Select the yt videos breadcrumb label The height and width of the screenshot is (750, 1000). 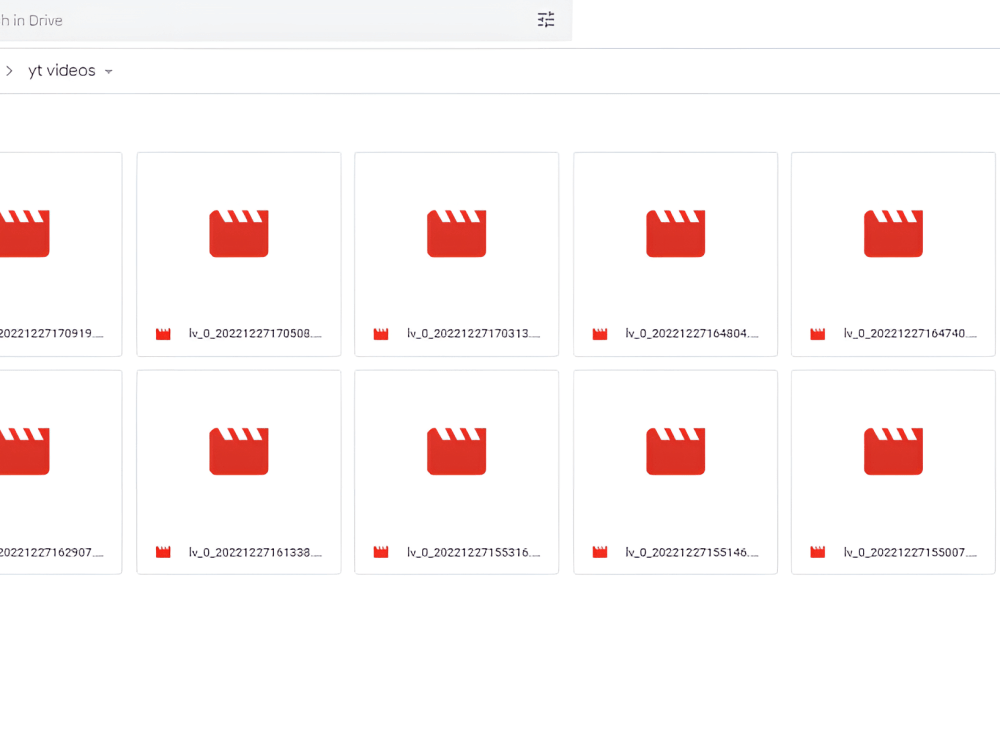point(62,71)
